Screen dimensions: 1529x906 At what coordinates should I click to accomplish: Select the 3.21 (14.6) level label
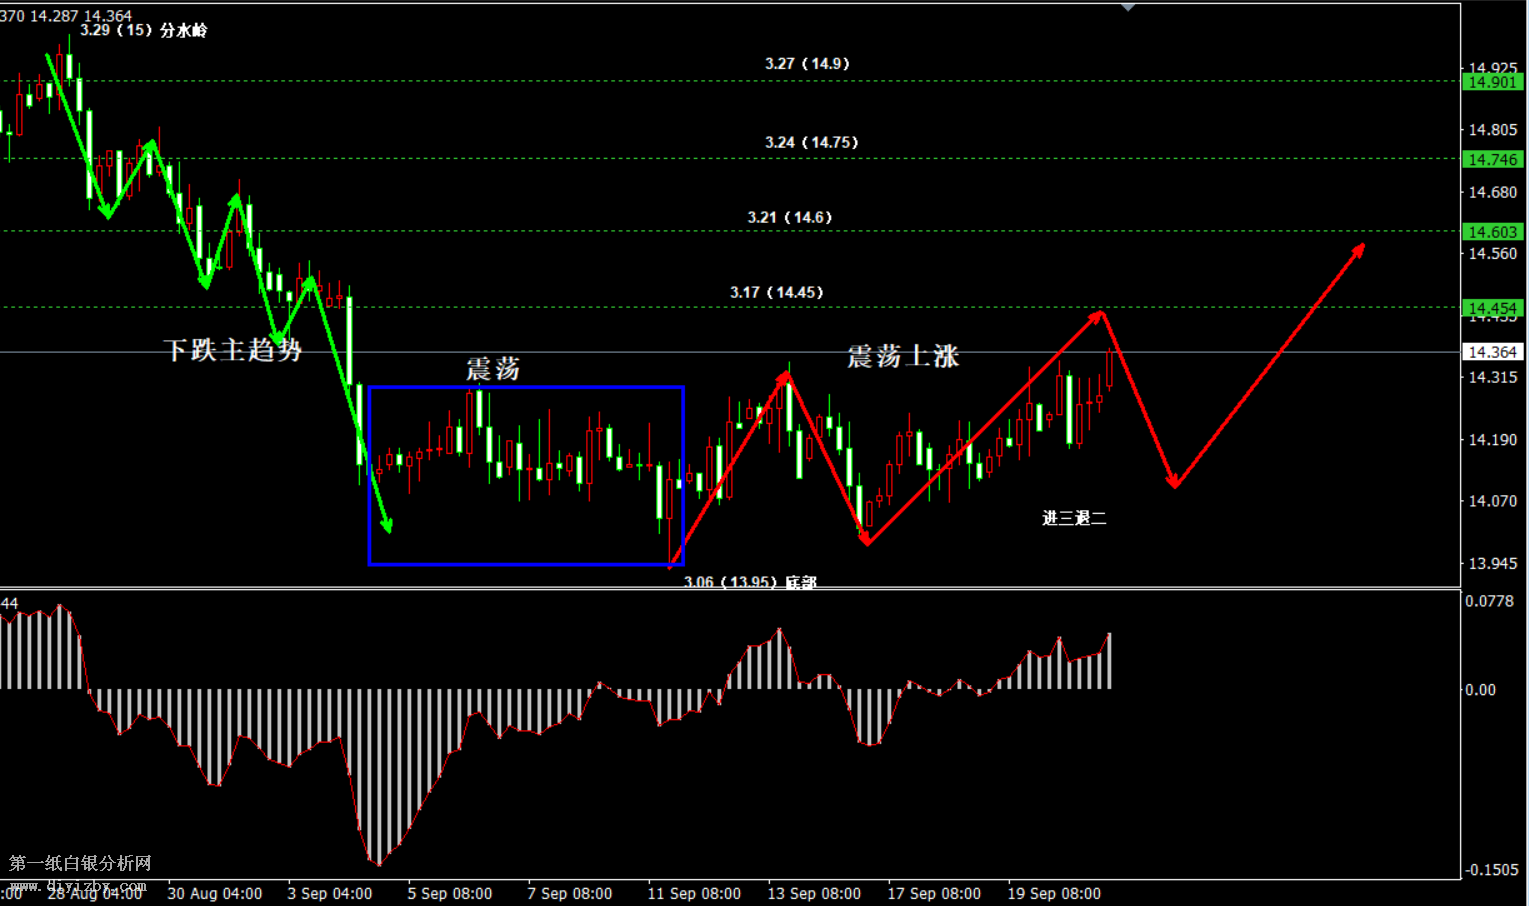789,217
